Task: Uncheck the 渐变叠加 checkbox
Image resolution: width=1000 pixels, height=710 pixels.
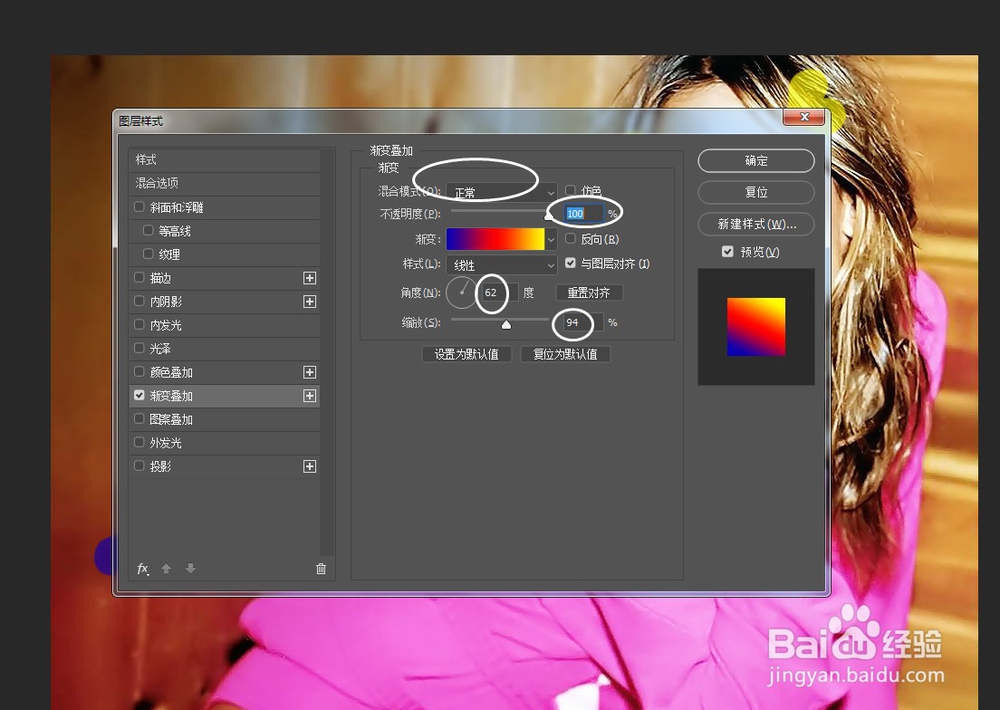Action: (139, 396)
